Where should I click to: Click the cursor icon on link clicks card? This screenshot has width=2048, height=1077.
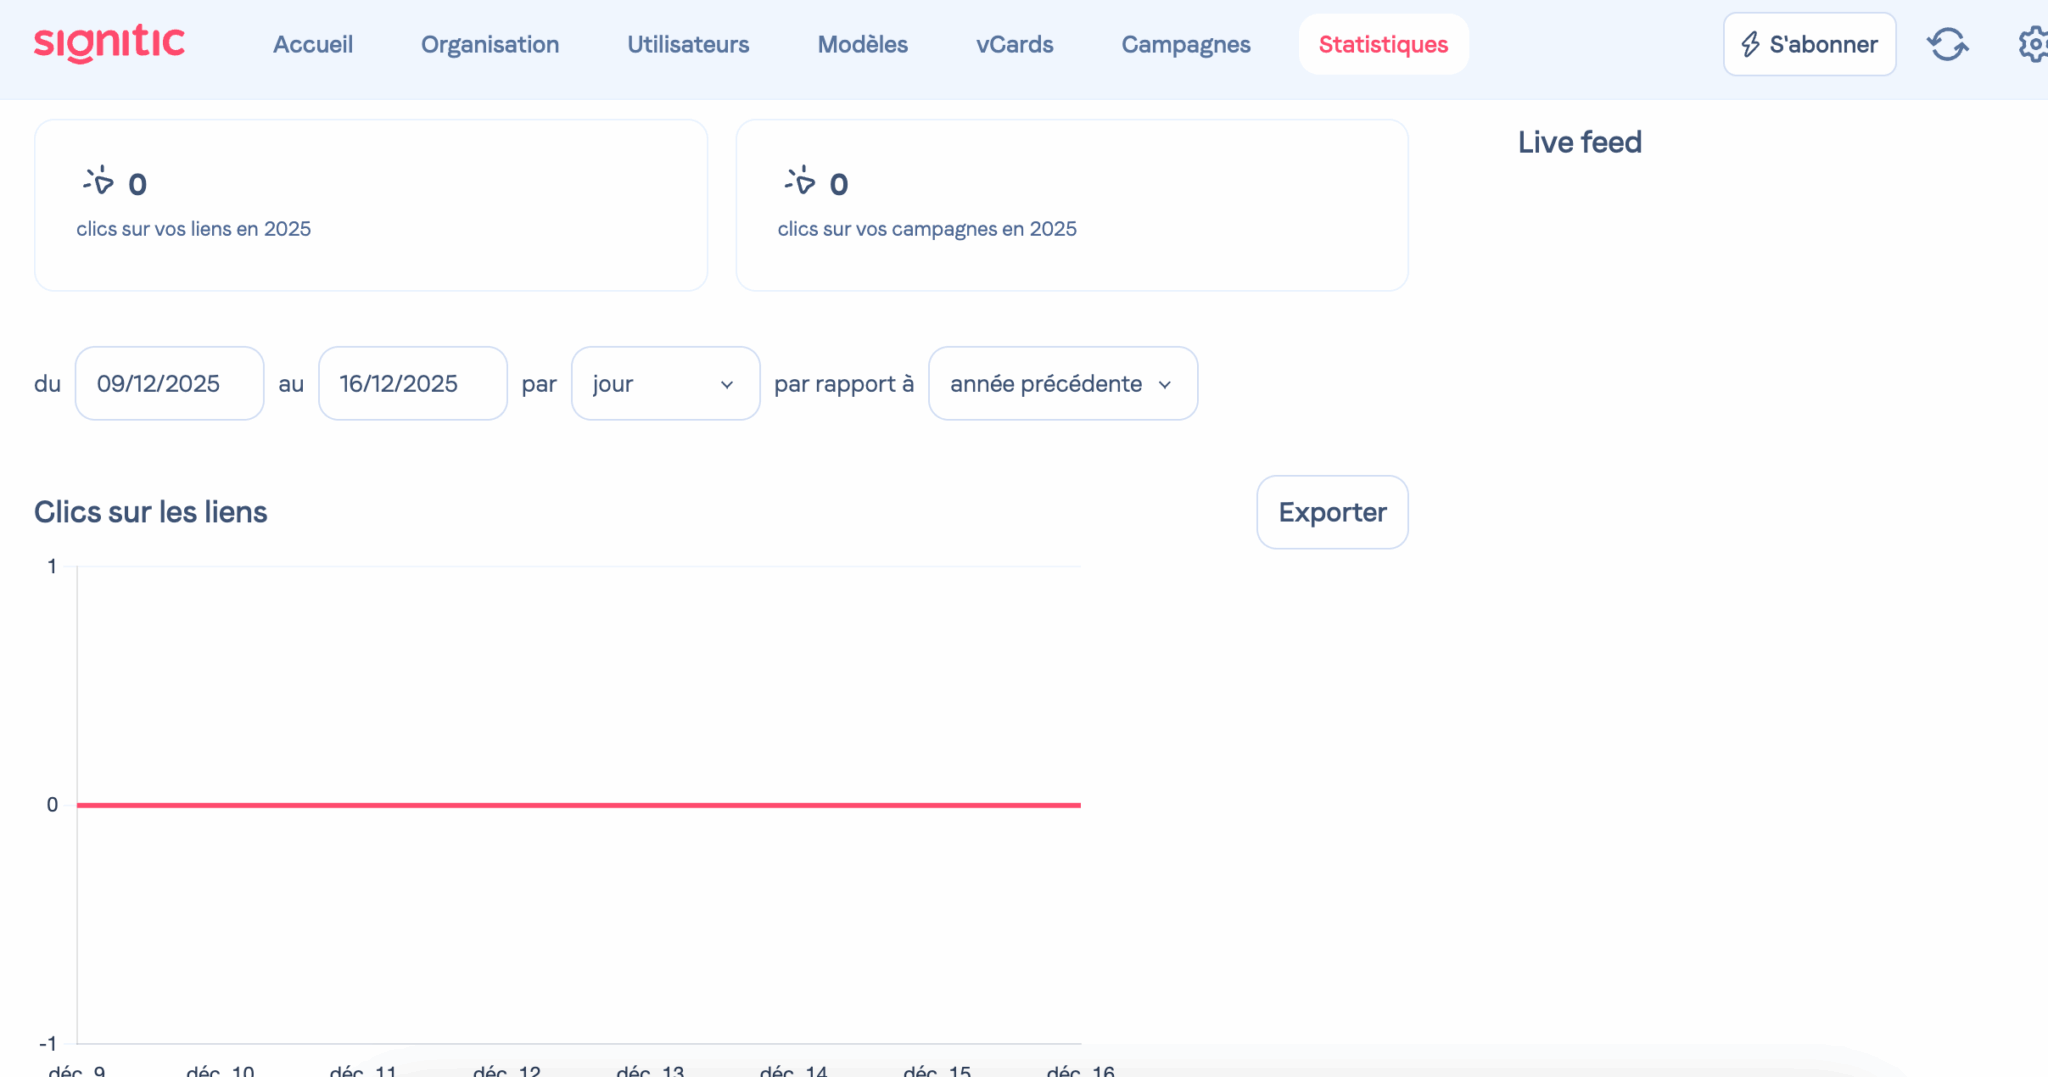pyautogui.click(x=98, y=181)
